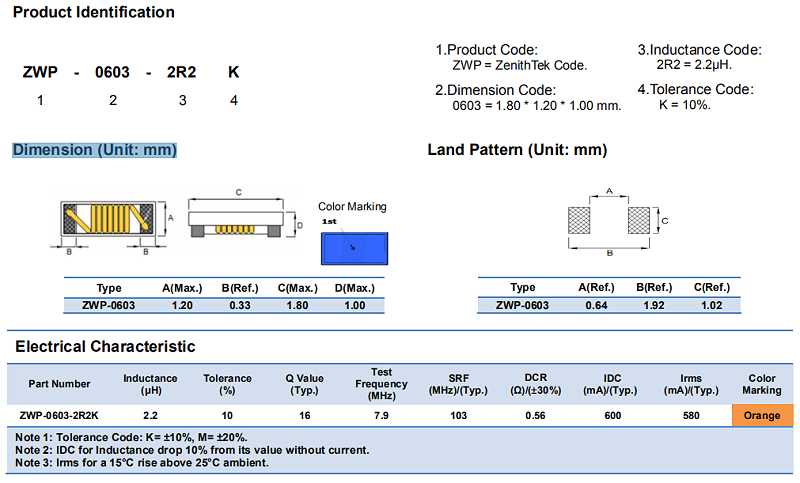
Task: Click the "Tolerance (%)" column header
Action: [x=228, y=385]
